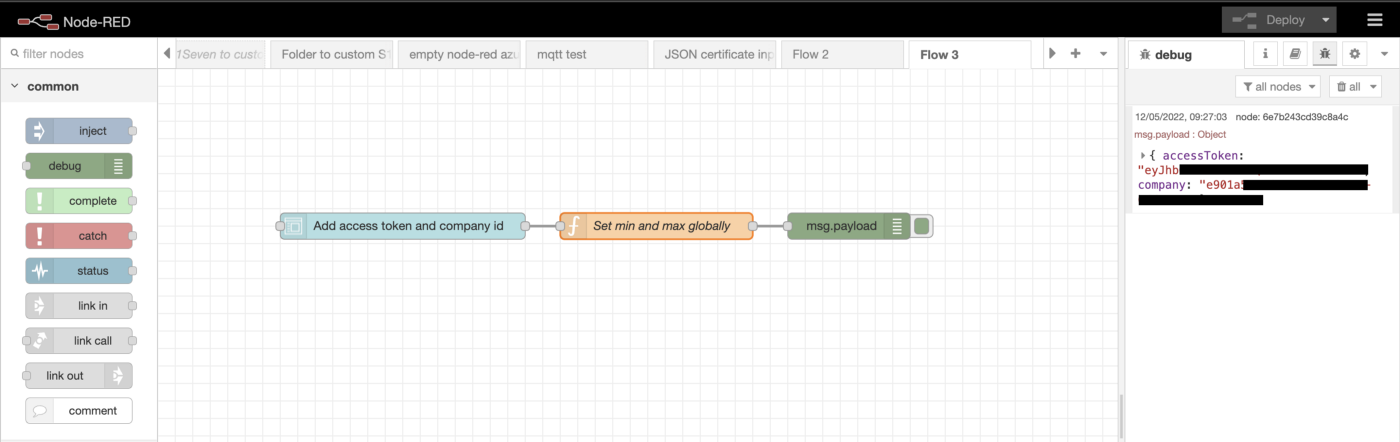Toggle the msg.payload debug node output button
The image size is (1400, 442).
pos(923,226)
